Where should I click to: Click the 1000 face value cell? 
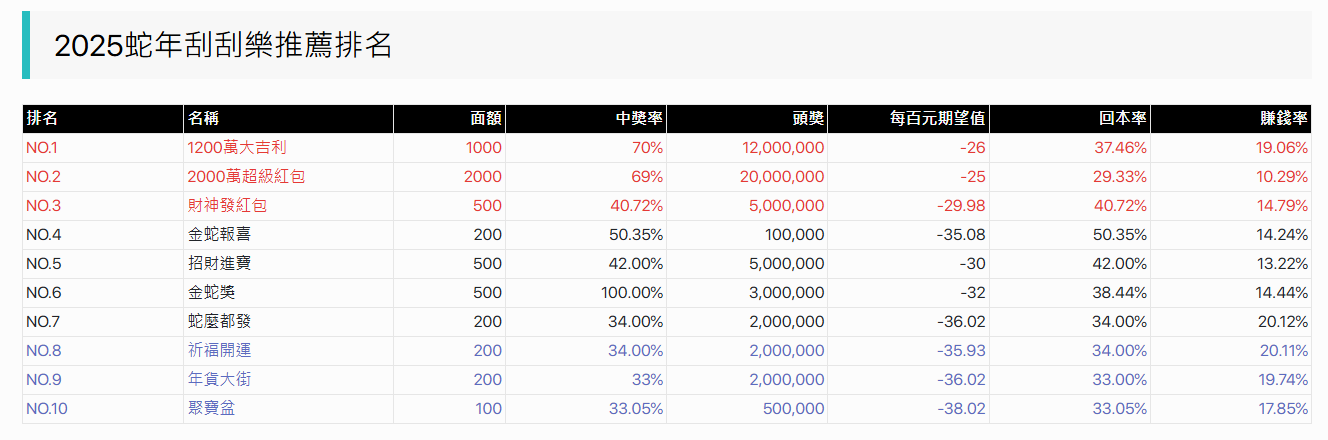(449, 148)
